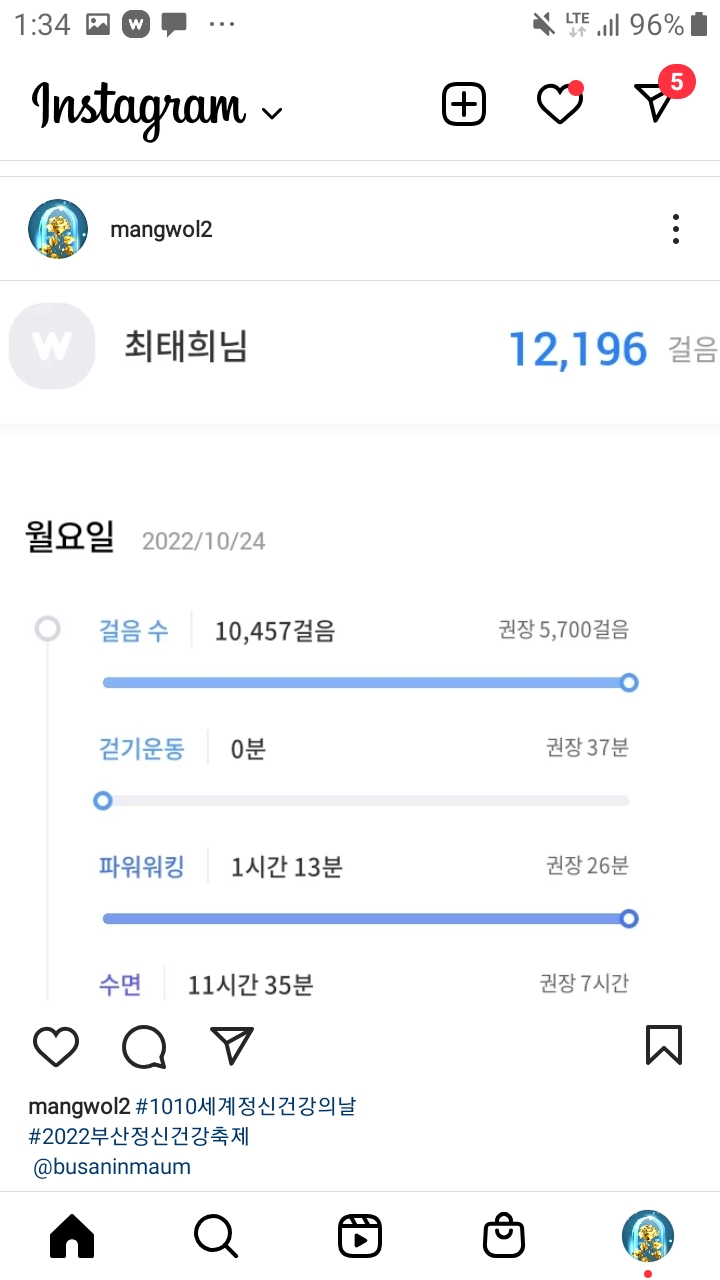Image resolution: width=720 pixels, height=1280 pixels.
Task: Open my profile tab avatar
Action: [x=648, y=1235]
